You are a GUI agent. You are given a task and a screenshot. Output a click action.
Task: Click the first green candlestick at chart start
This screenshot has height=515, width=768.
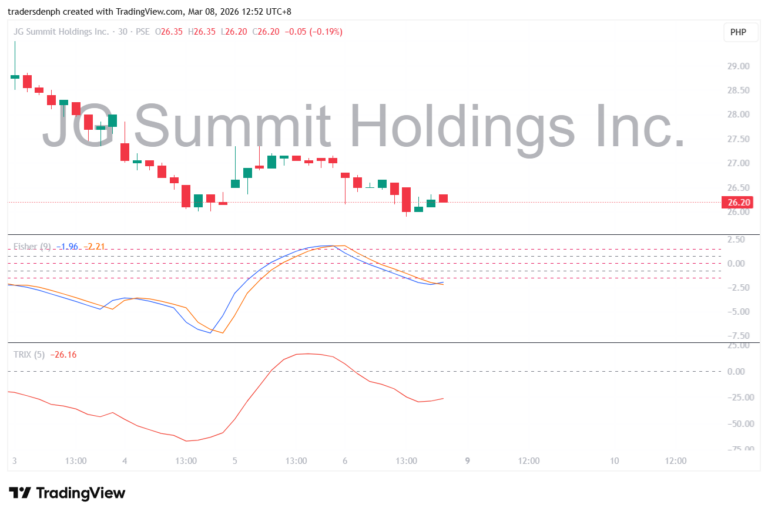[x=15, y=75]
